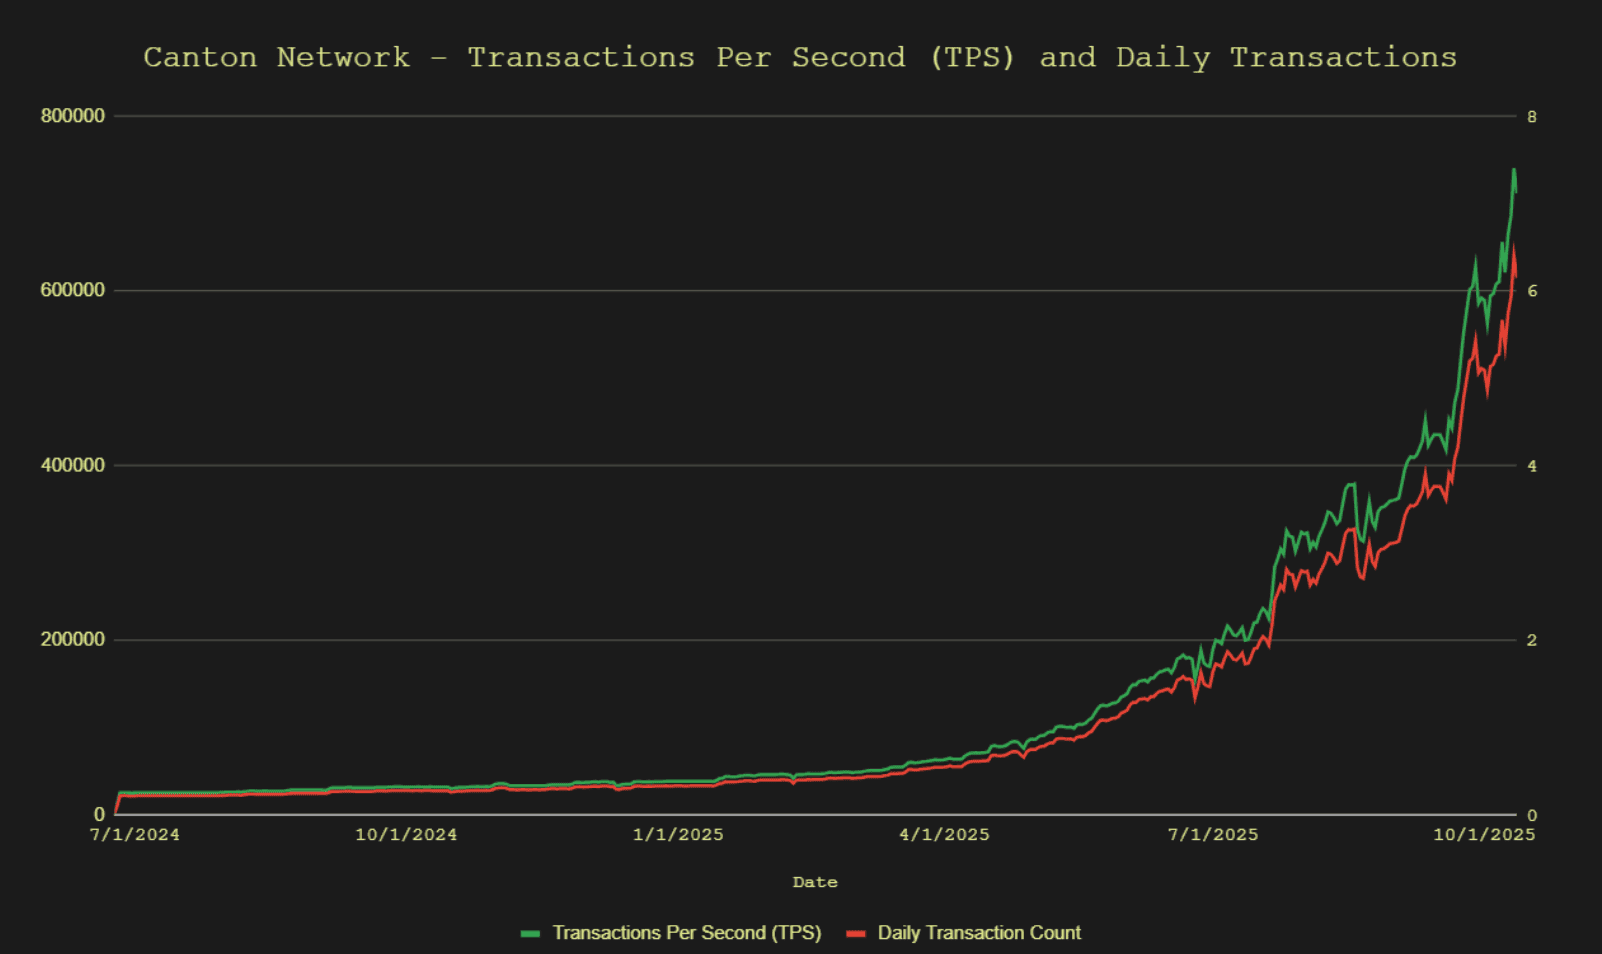Viewport: 1602px width, 954px height.
Task: Toggle the Transactions Per Second (TPS) legend label
Action: (686, 933)
